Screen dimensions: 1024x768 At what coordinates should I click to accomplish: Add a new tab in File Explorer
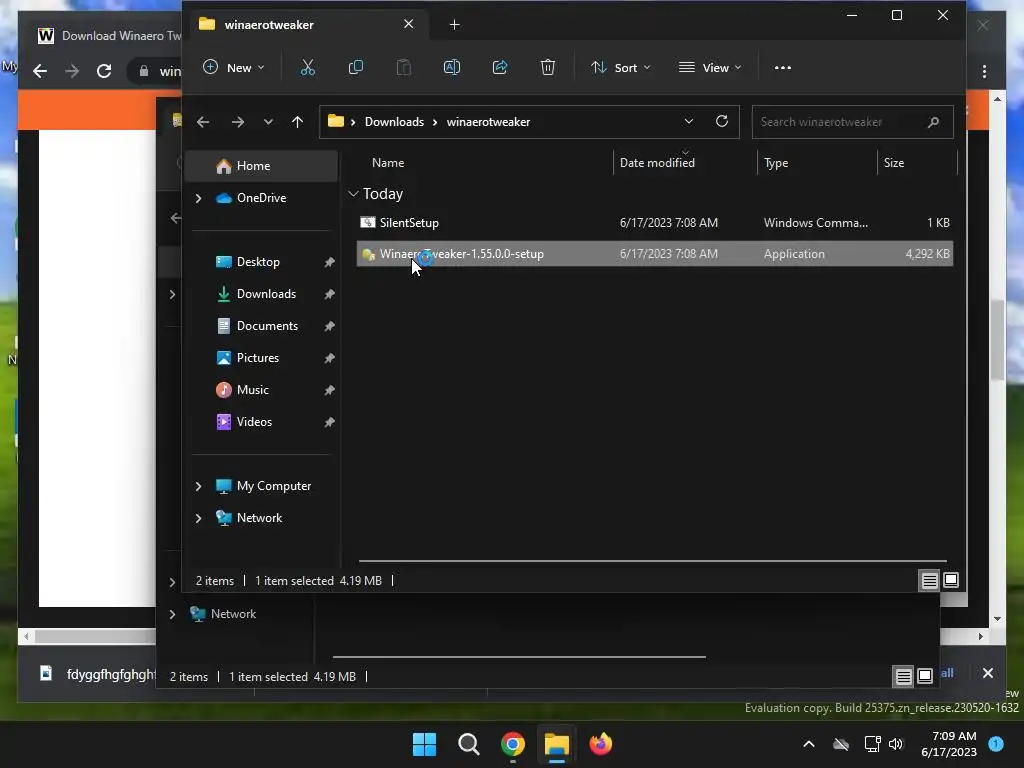(x=455, y=25)
